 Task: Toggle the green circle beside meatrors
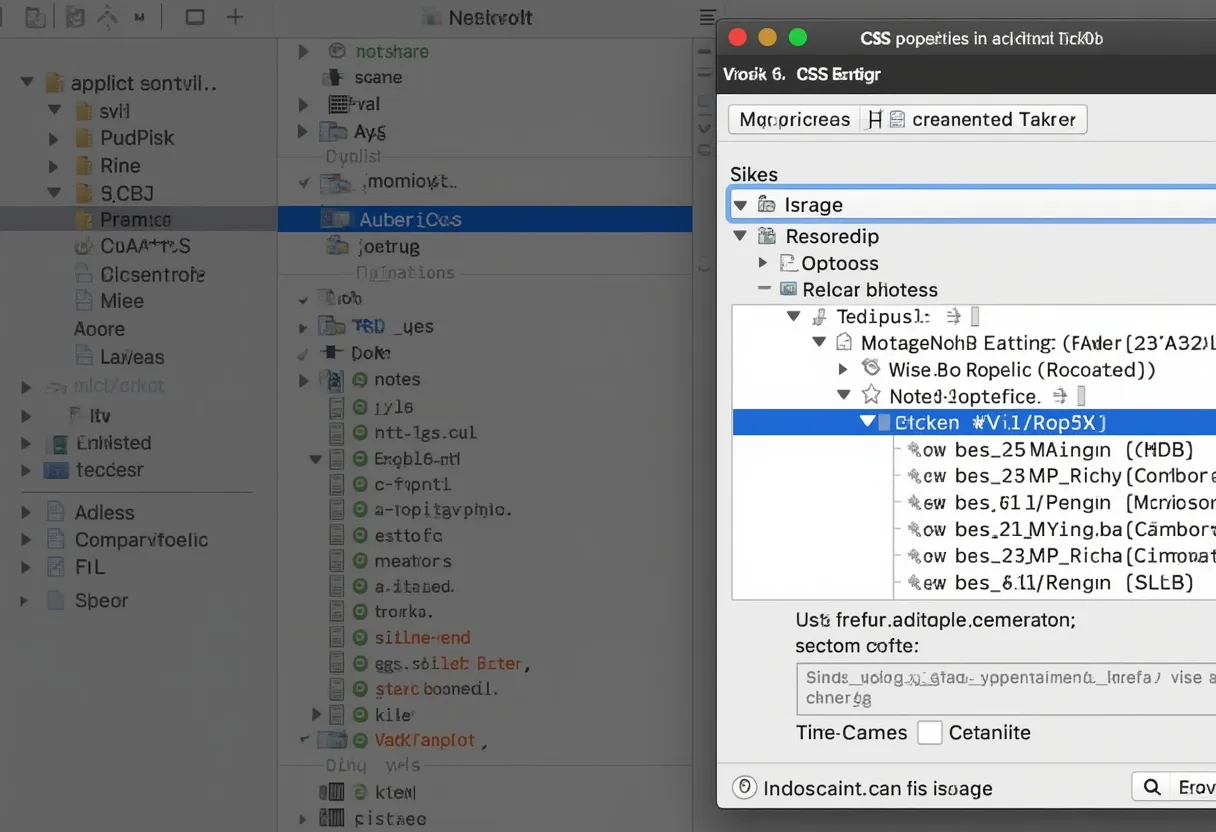(360, 561)
